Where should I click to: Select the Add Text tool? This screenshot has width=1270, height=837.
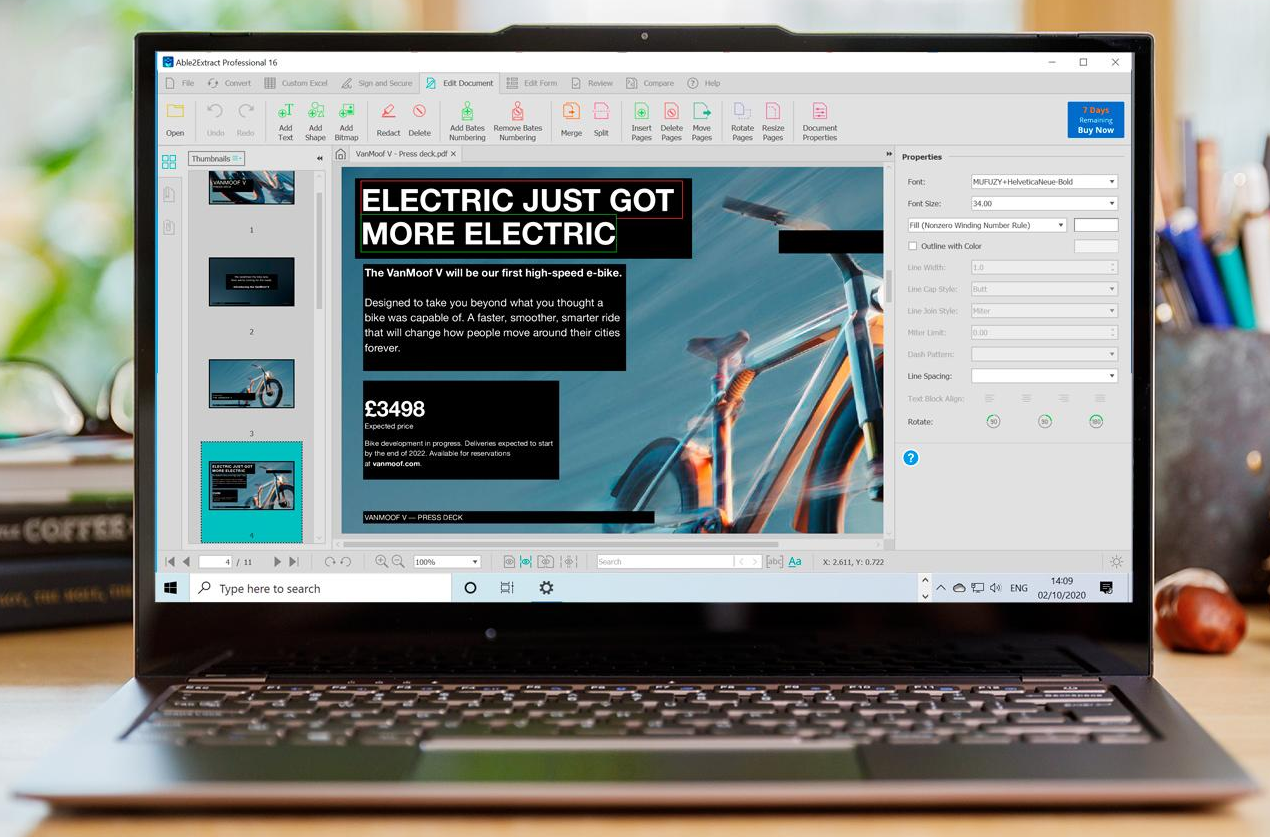click(286, 121)
